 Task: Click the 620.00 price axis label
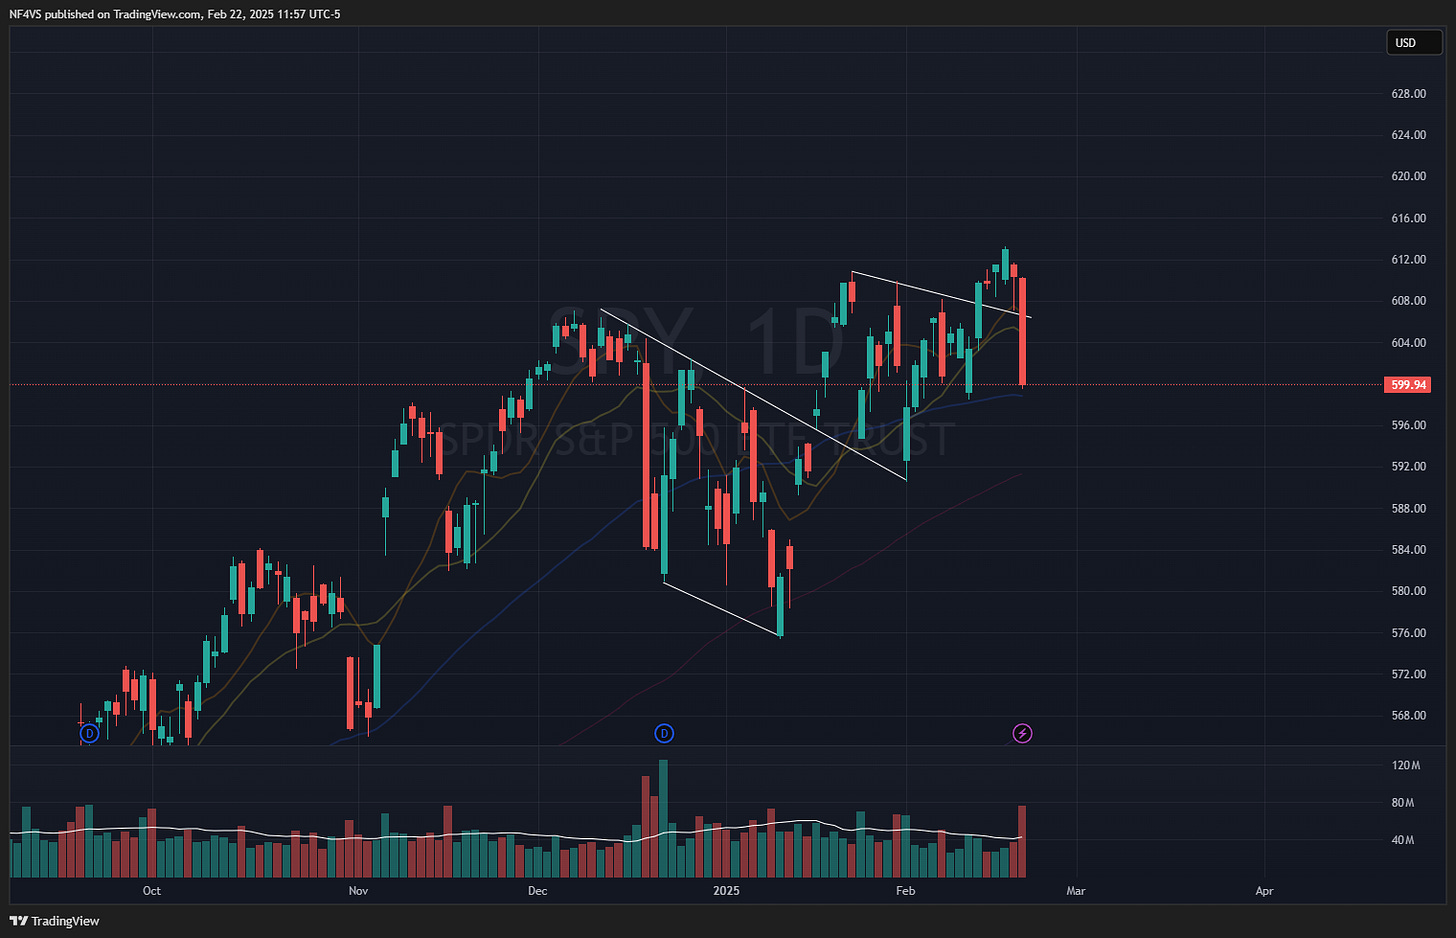point(1408,176)
